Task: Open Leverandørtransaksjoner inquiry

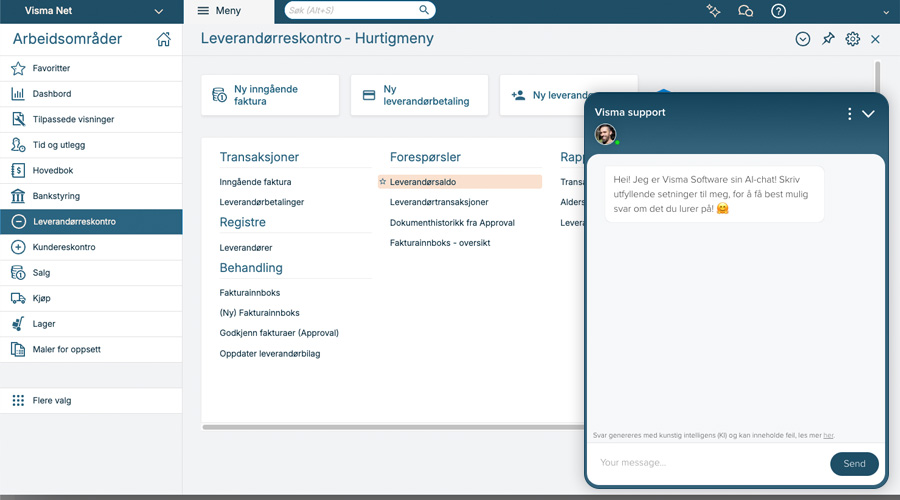Action: point(439,202)
